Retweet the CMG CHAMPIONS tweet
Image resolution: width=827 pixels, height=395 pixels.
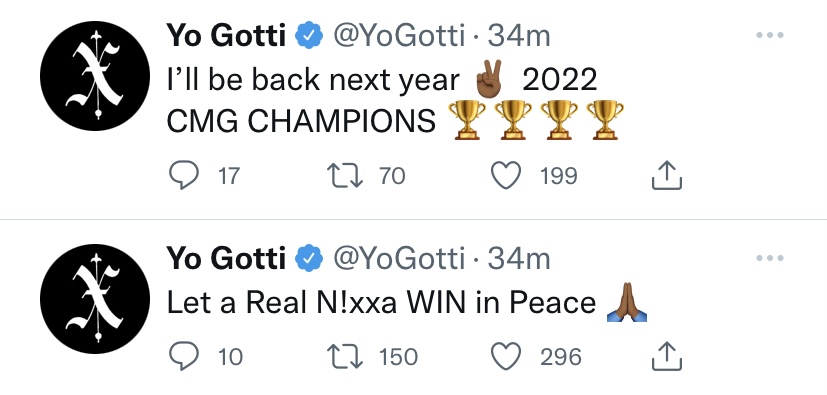345,176
